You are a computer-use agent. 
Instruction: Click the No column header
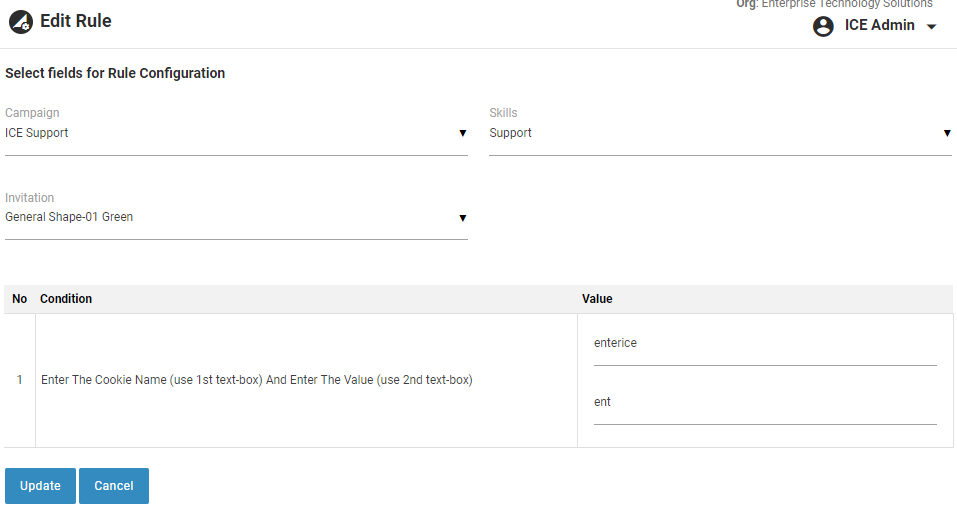pyautogui.click(x=19, y=299)
